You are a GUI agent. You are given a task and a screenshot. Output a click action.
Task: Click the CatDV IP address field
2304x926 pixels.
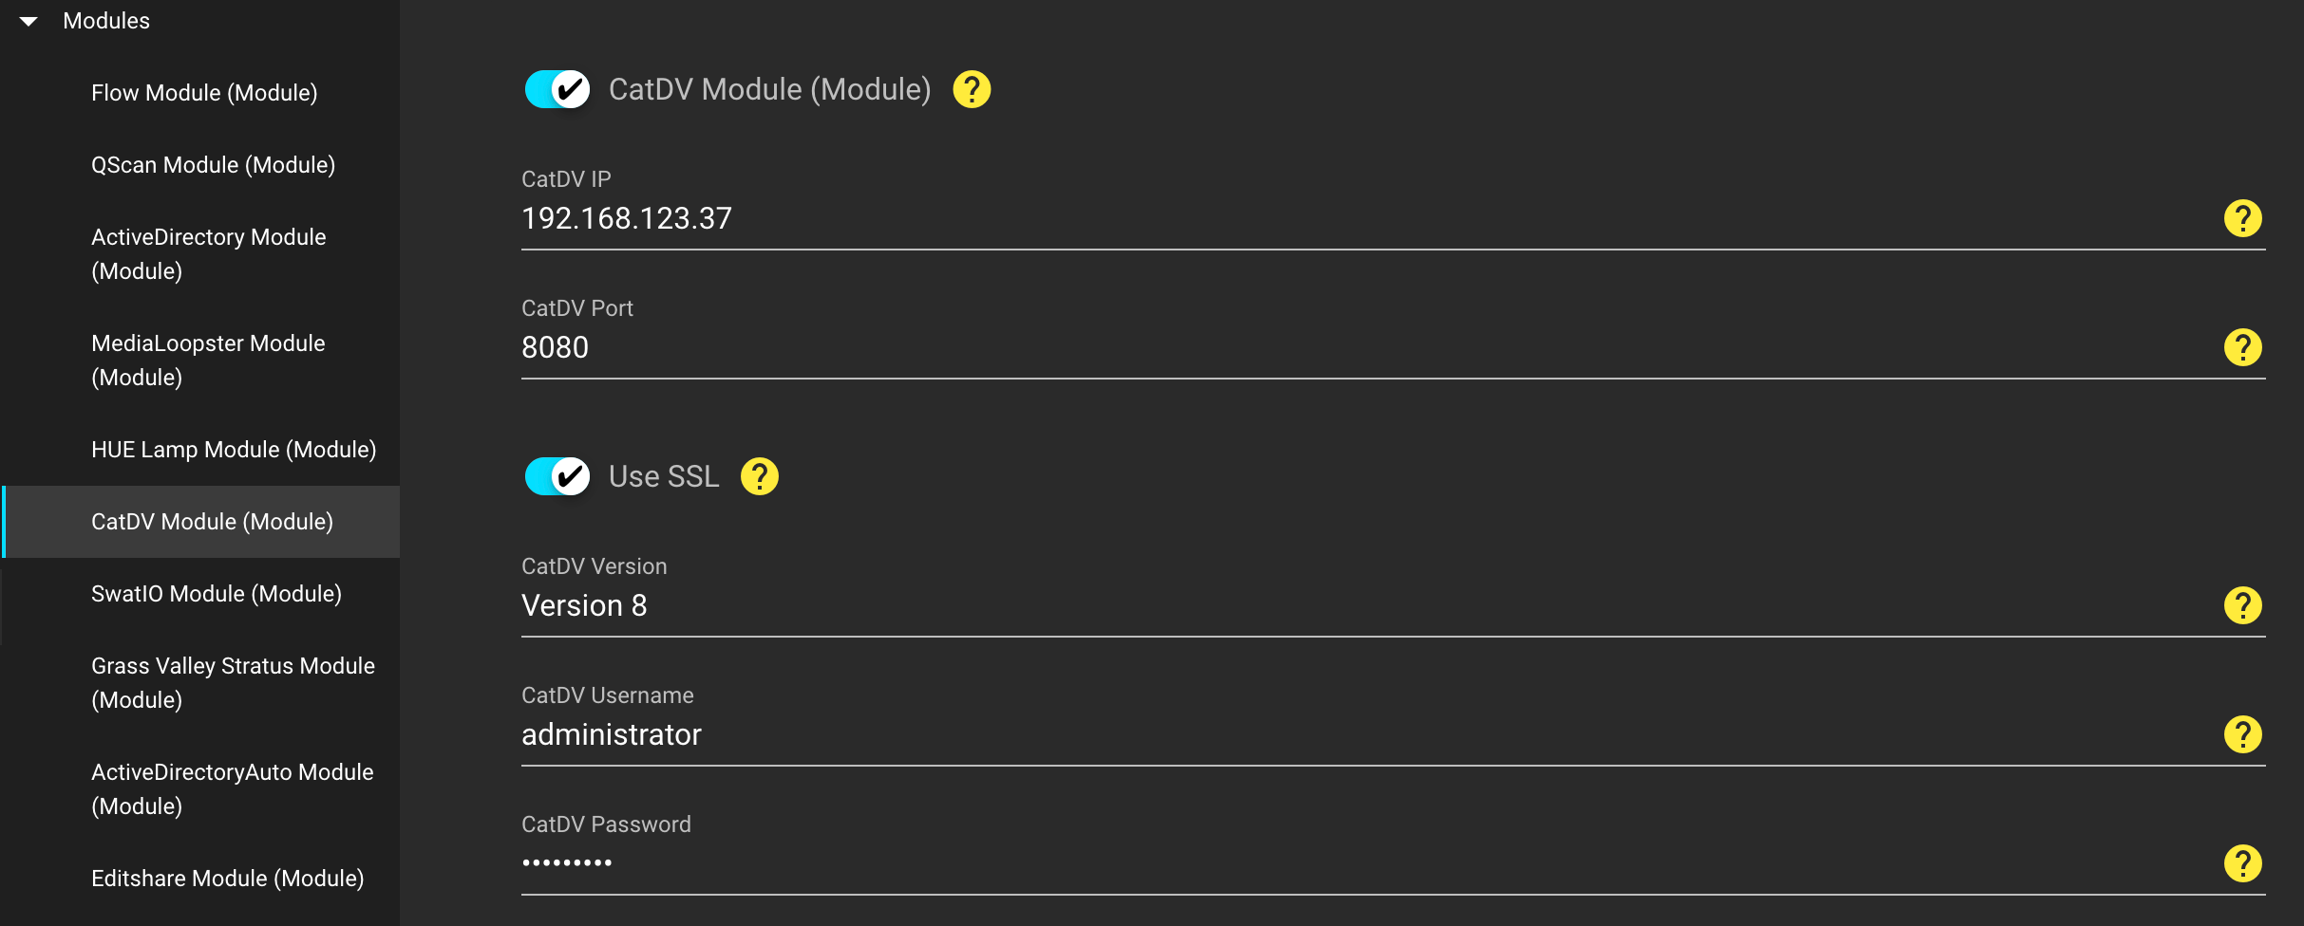coord(1360,219)
